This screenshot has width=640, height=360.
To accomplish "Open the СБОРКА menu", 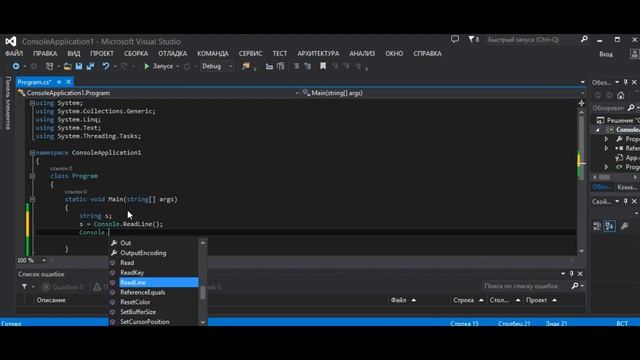I will (136, 53).
